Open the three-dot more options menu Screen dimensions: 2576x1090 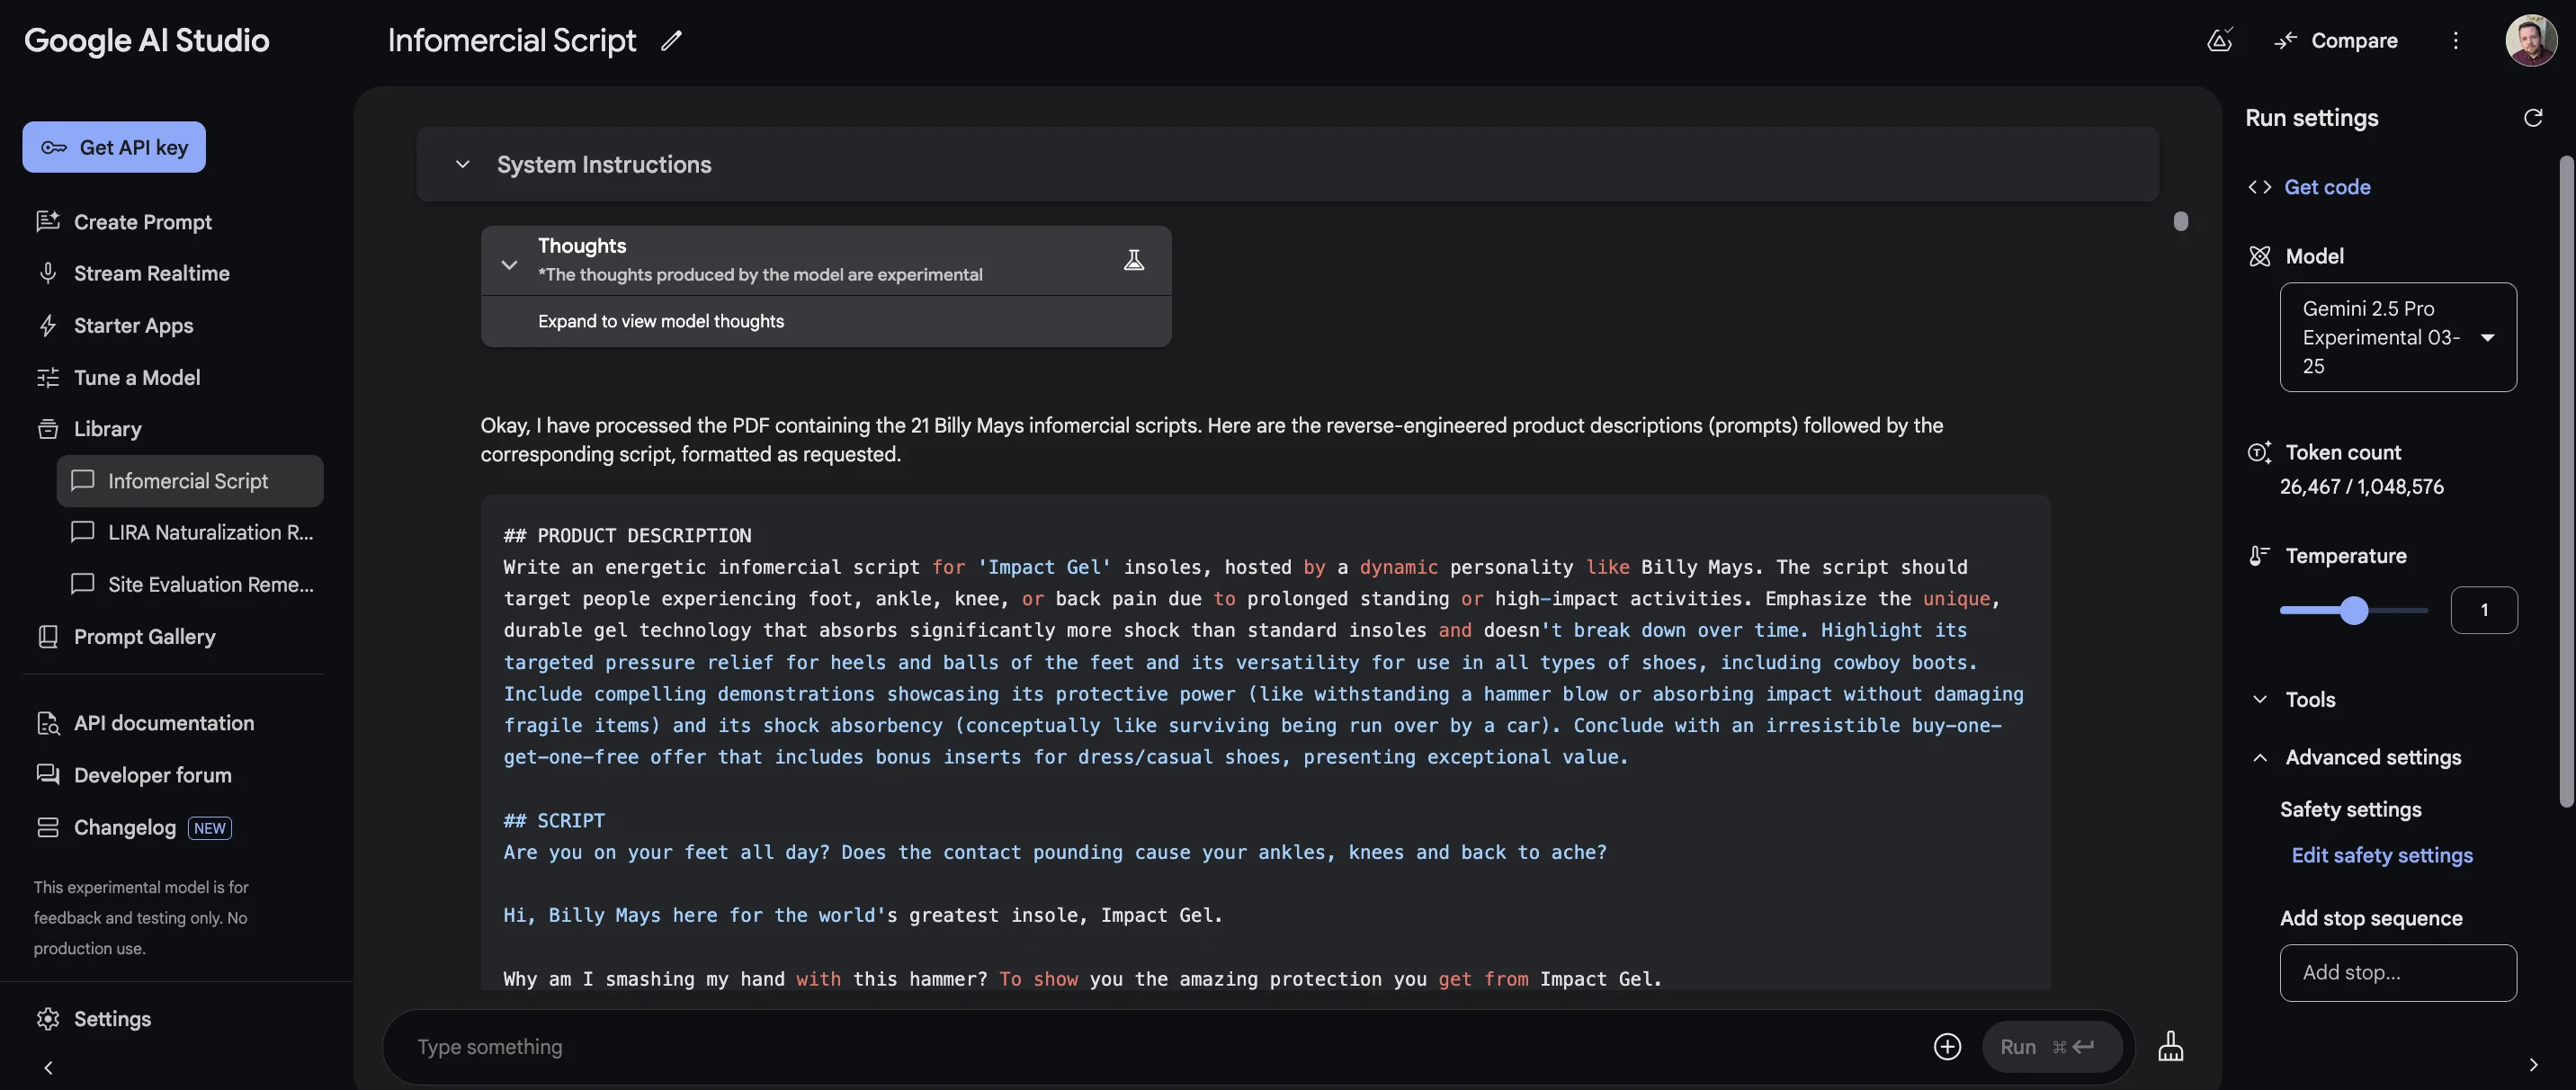[2455, 41]
